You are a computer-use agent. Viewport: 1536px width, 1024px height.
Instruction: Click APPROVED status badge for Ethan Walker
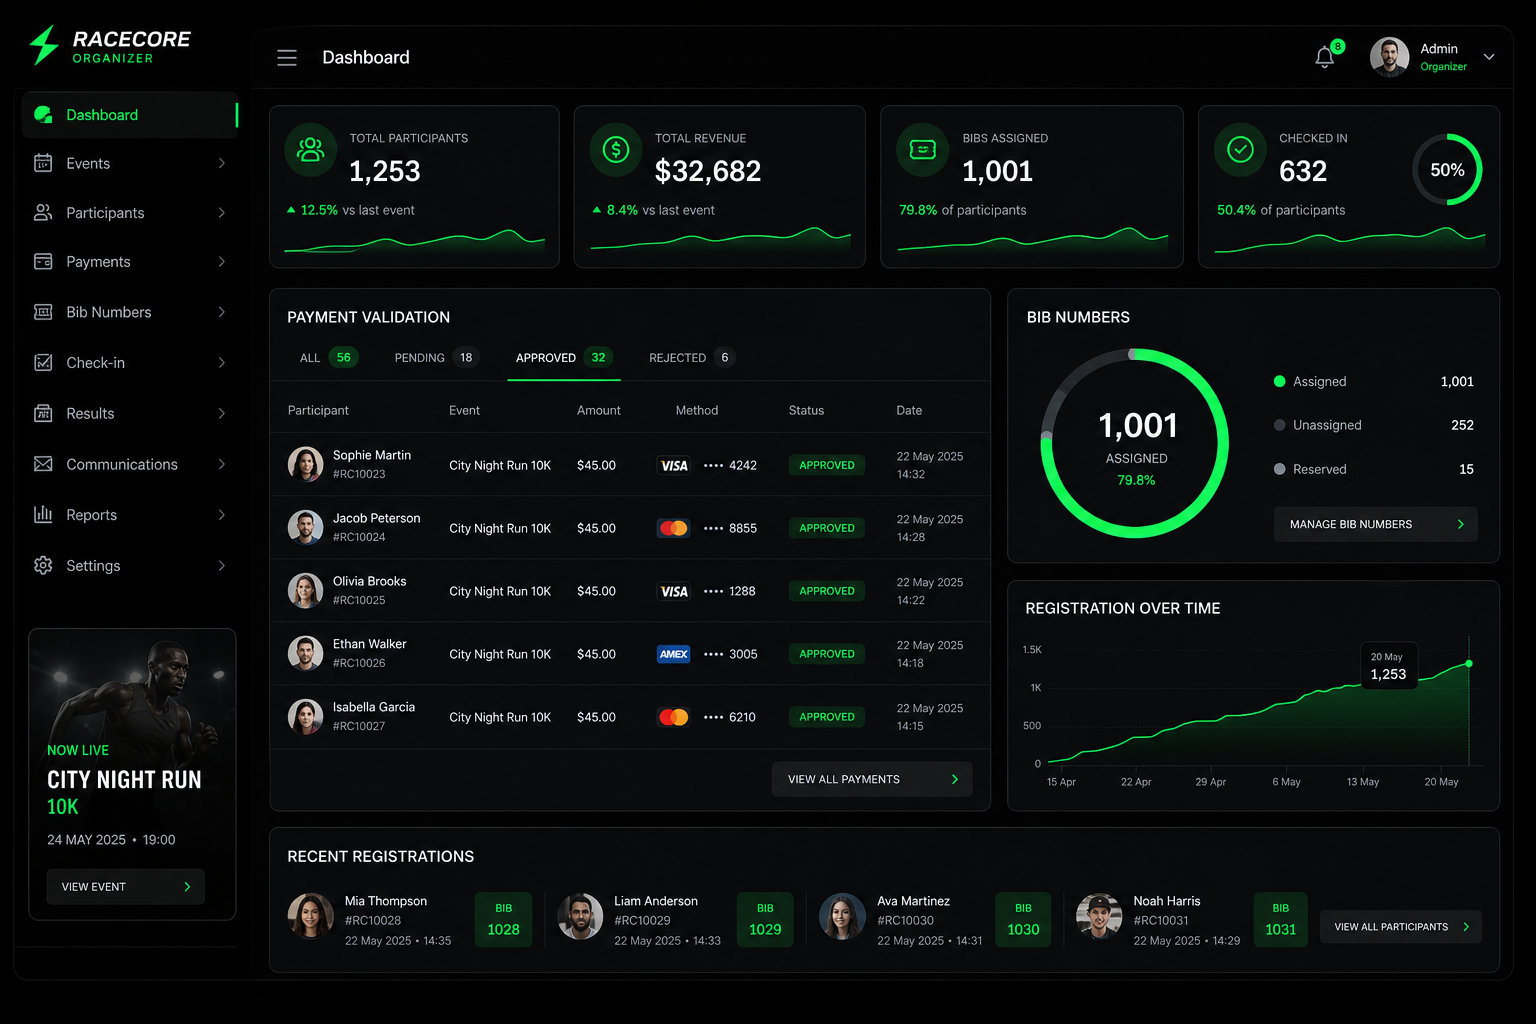tap(827, 654)
